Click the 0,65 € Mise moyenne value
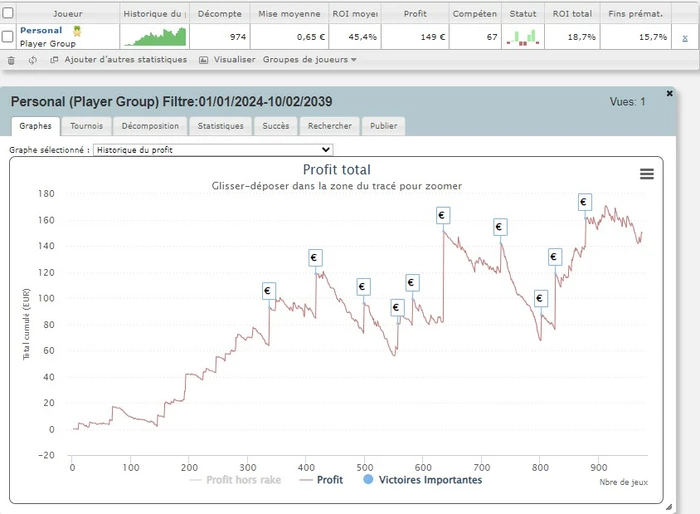The height and width of the screenshot is (514, 700). coord(311,37)
